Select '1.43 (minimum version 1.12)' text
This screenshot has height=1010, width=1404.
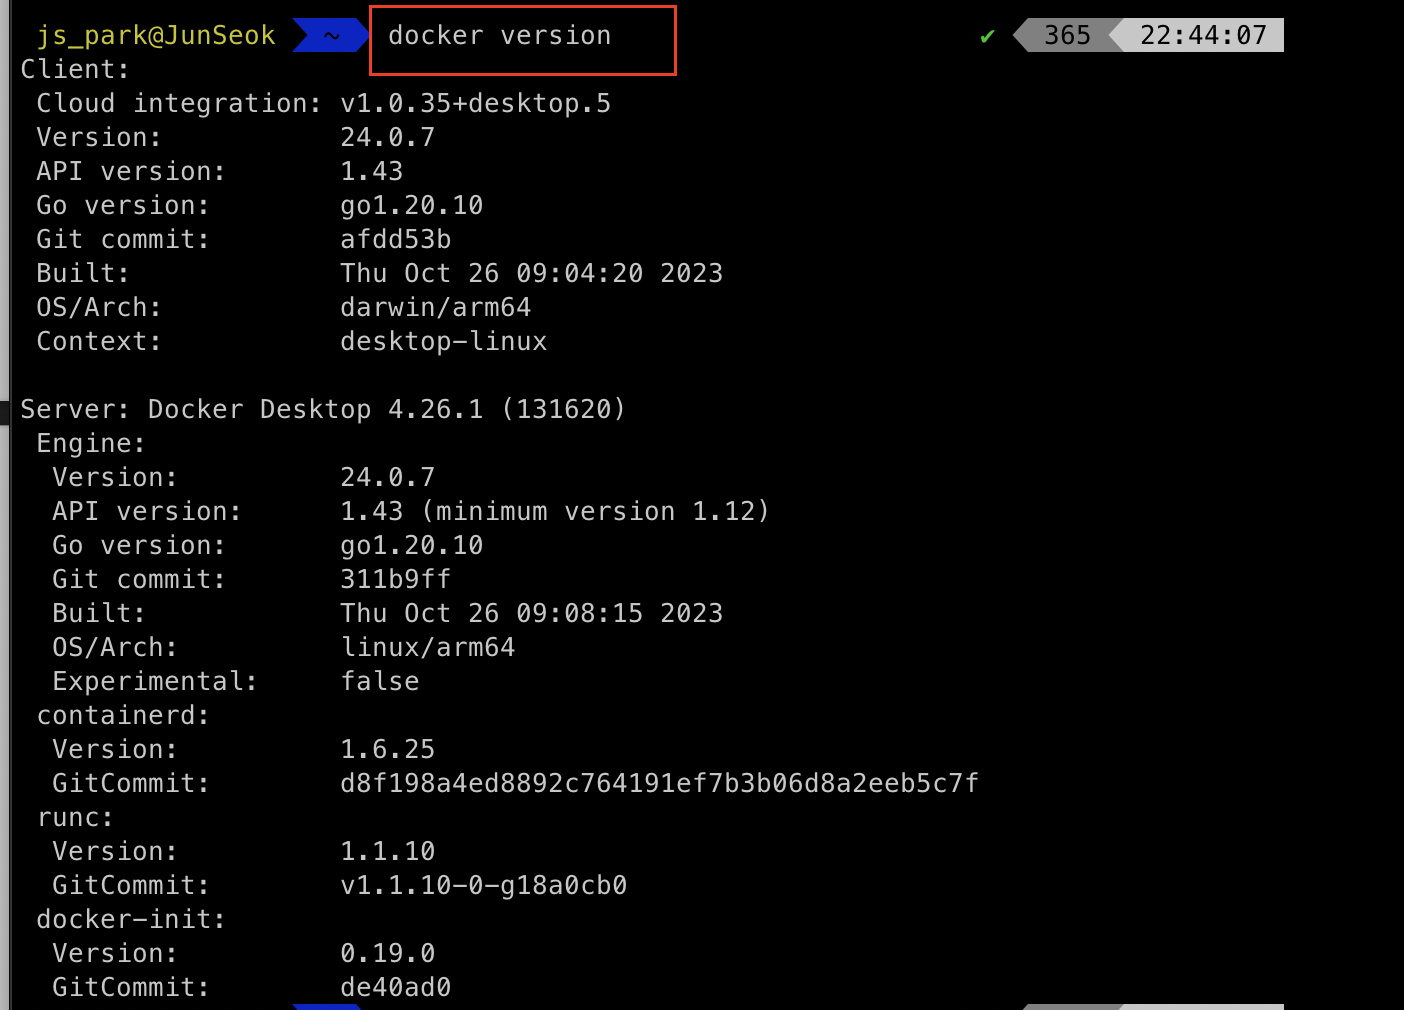point(555,512)
